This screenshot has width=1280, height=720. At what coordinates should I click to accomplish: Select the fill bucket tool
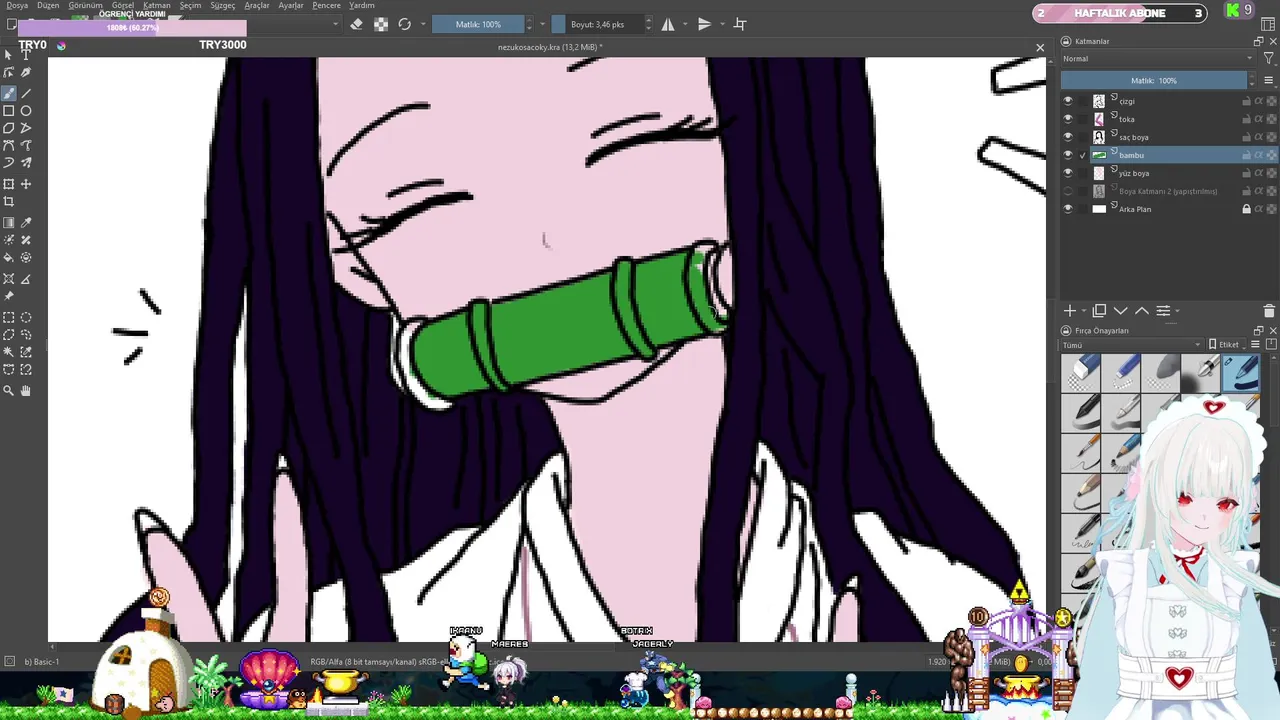click(x=9, y=257)
